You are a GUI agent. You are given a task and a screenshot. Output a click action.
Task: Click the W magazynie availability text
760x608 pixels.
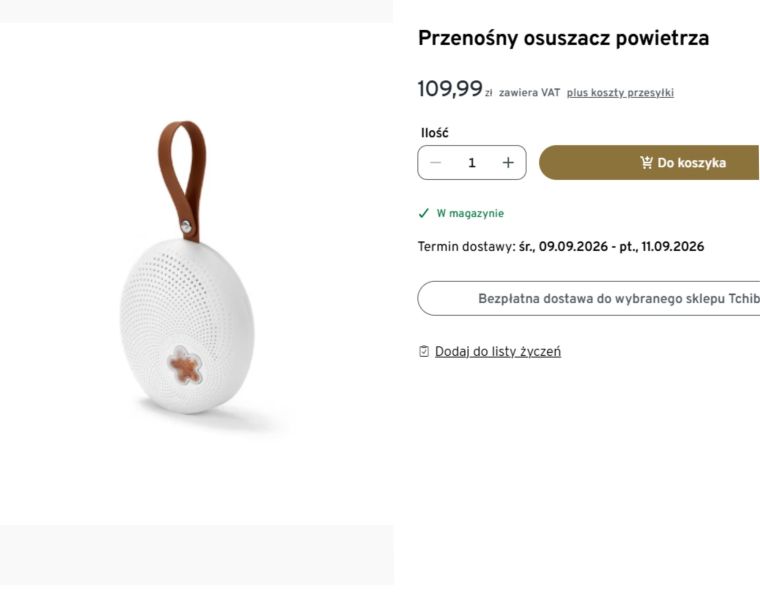pos(470,213)
